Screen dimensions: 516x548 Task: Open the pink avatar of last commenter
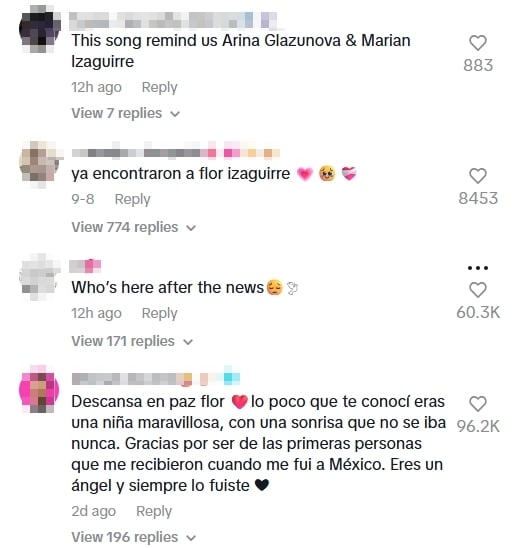click(x=39, y=389)
